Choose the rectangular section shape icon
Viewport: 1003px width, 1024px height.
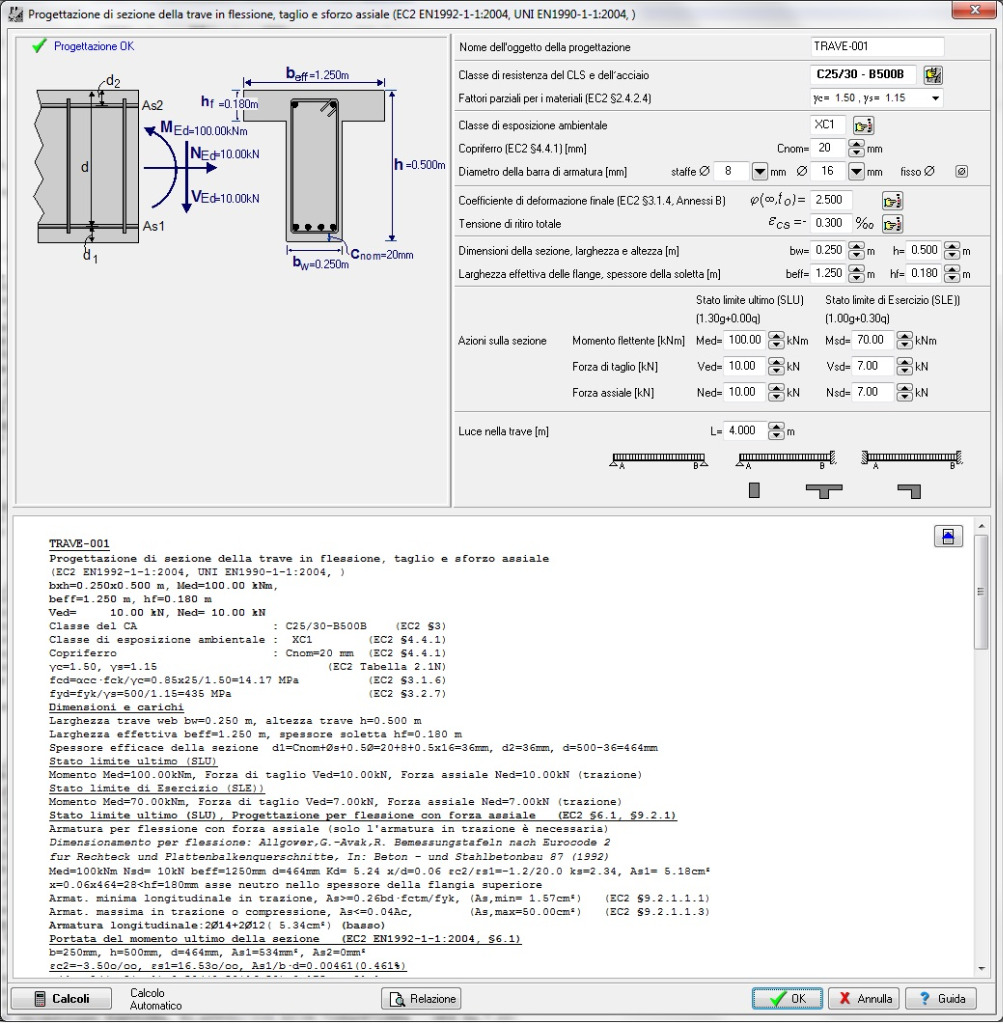(x=754, y=490)
